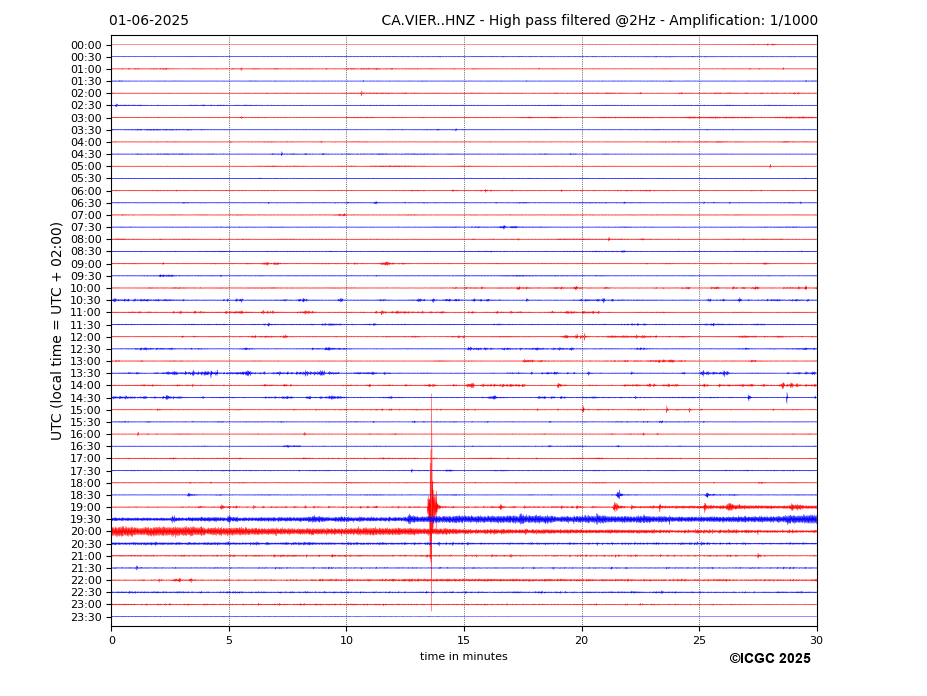
Task: Select the 19:00 time row label
Action: tap(86, 508)
